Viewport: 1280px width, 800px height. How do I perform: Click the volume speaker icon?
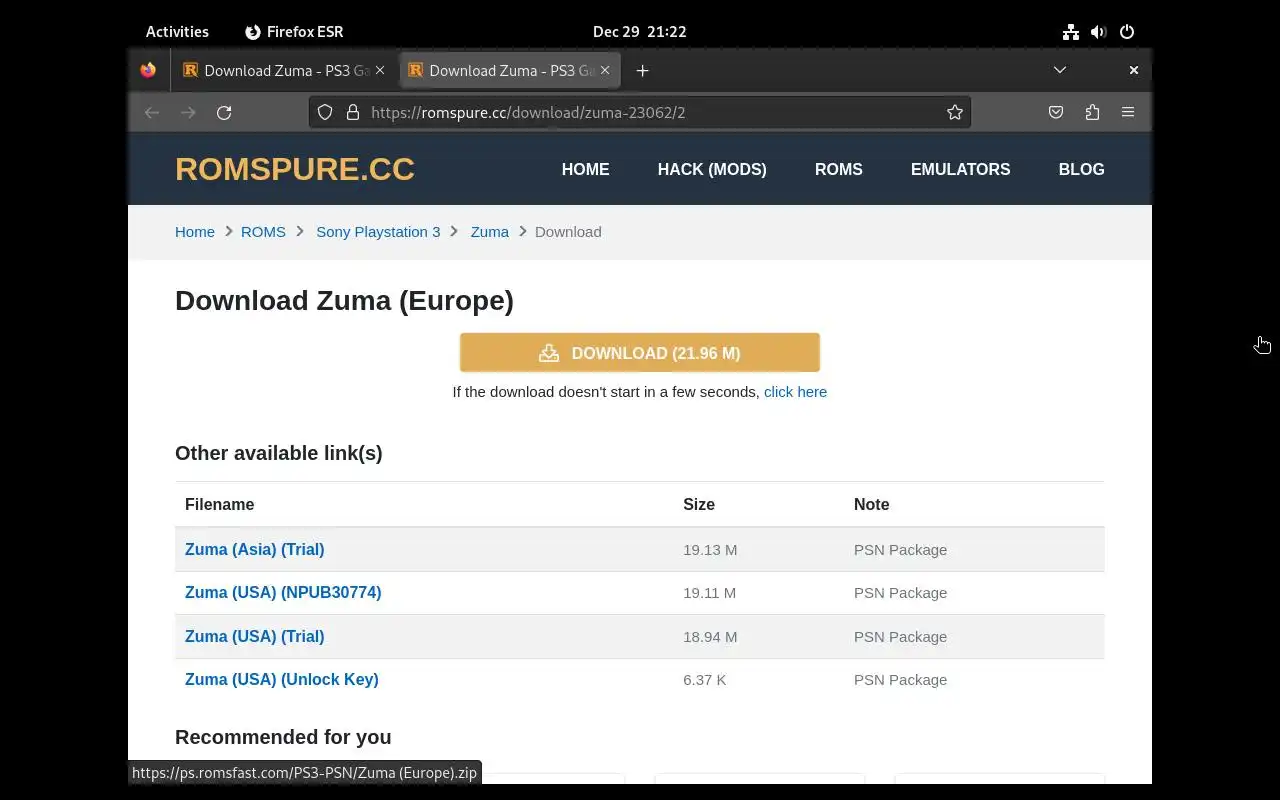pos(1099,31)
